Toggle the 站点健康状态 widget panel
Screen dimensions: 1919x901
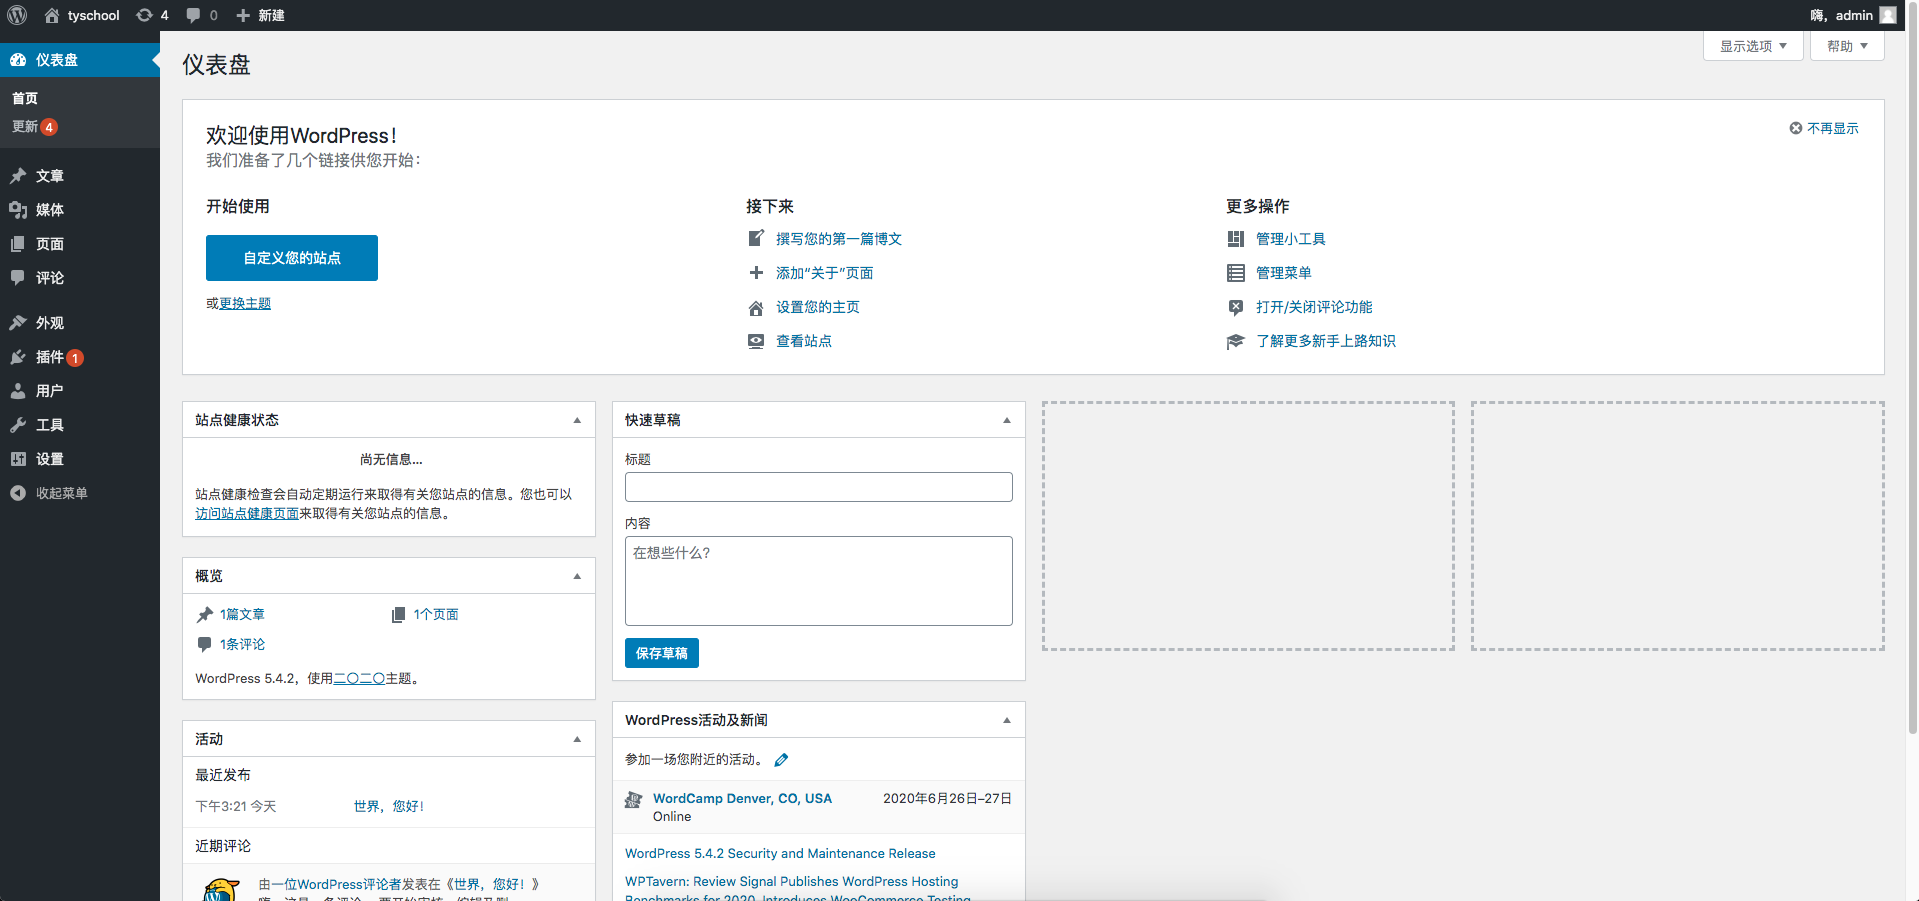[577, 420]
